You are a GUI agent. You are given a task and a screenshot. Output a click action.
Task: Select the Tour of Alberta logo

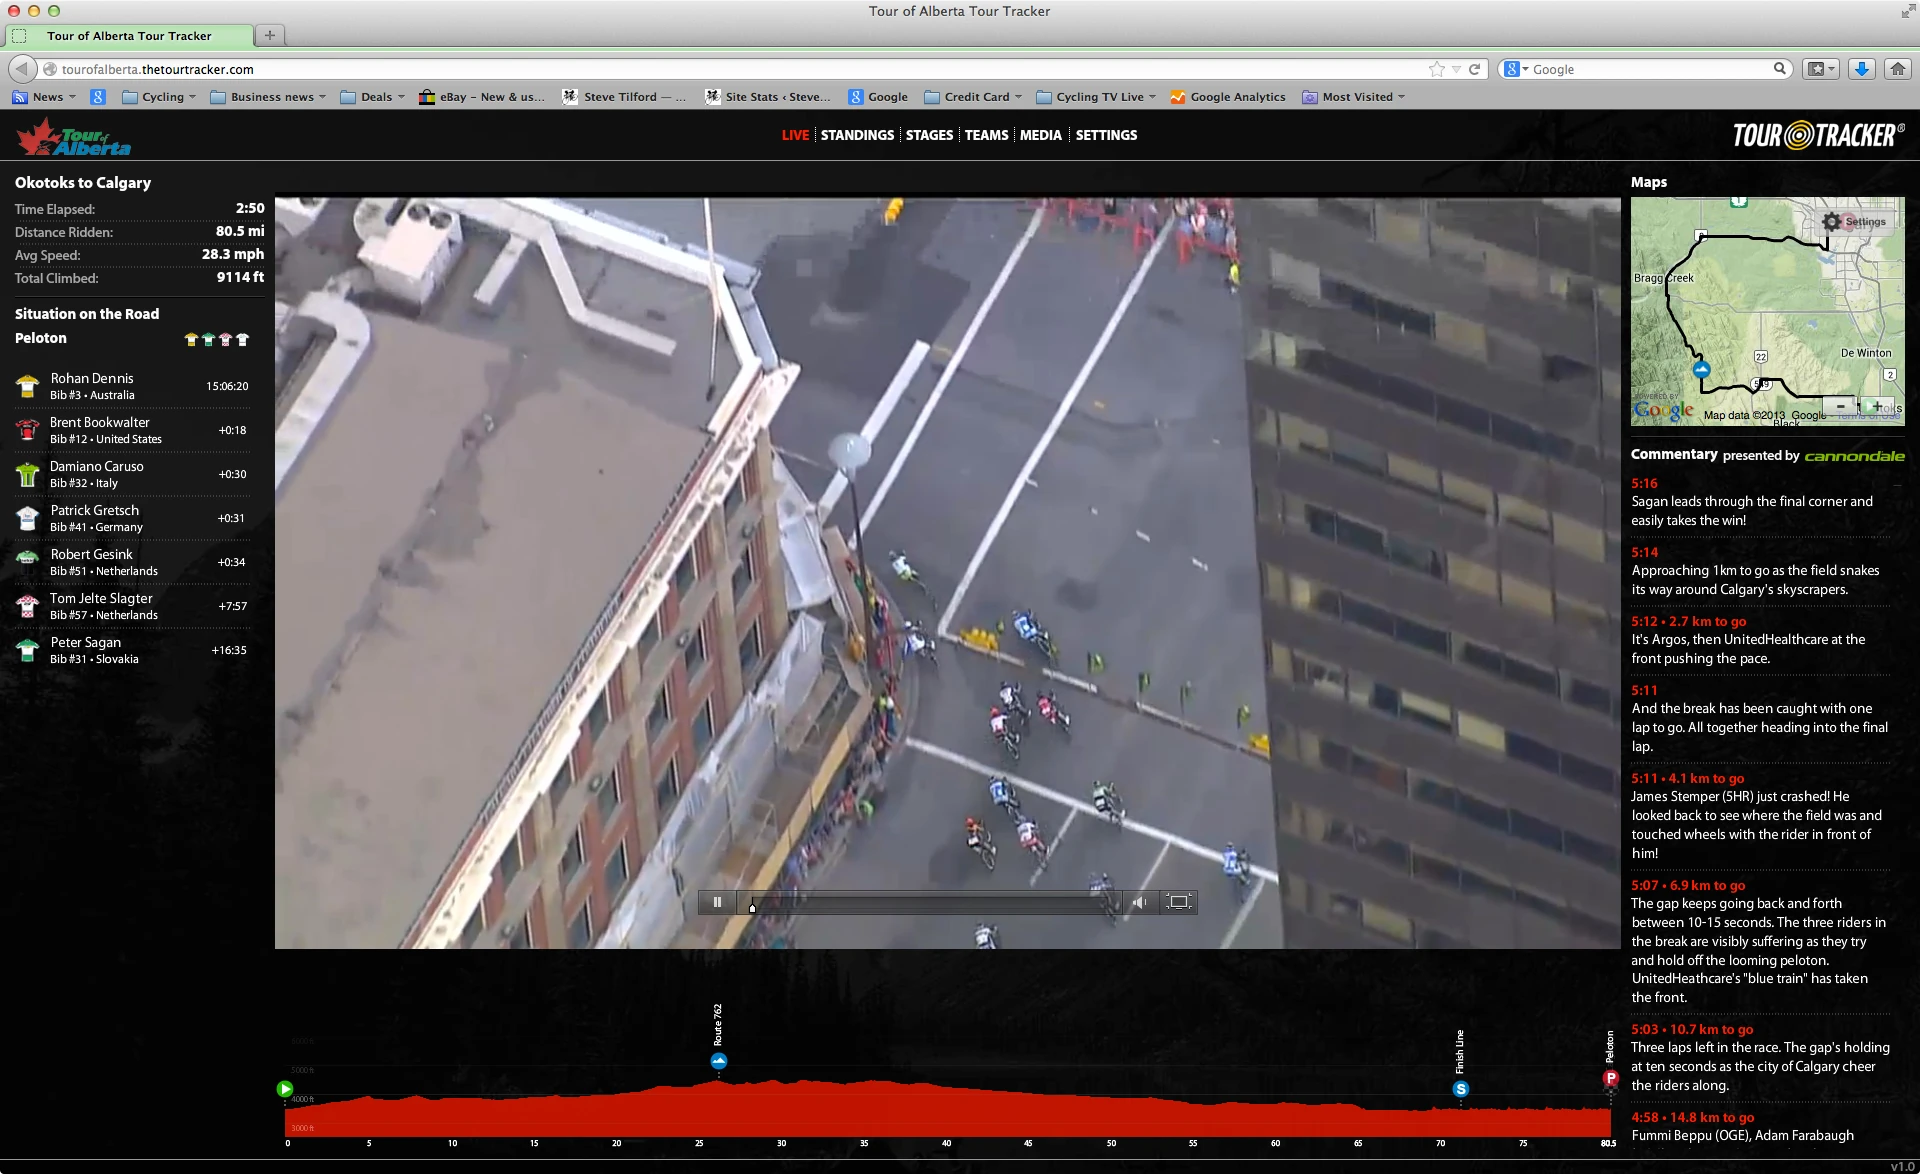73,136
